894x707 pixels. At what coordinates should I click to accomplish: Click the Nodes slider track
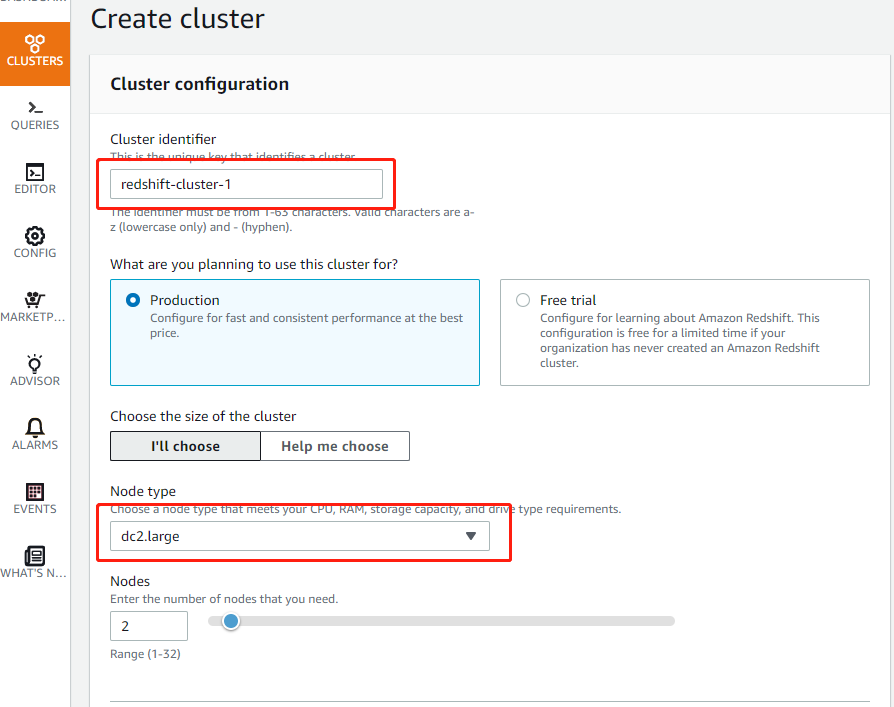[x=442, y=621]
